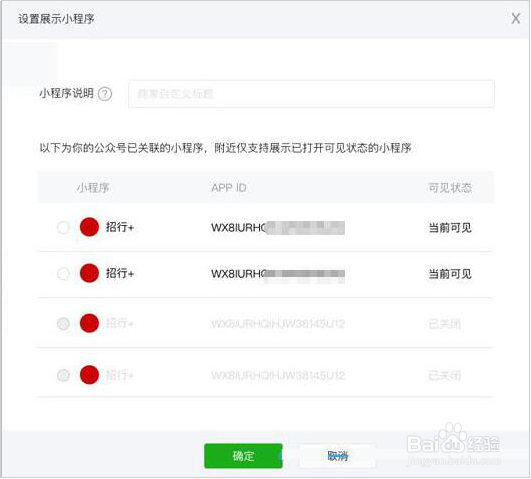This screenshot has height=479, width=531.
Task: Close the 设置展示小程序 dialog
Action: [516, 18]
